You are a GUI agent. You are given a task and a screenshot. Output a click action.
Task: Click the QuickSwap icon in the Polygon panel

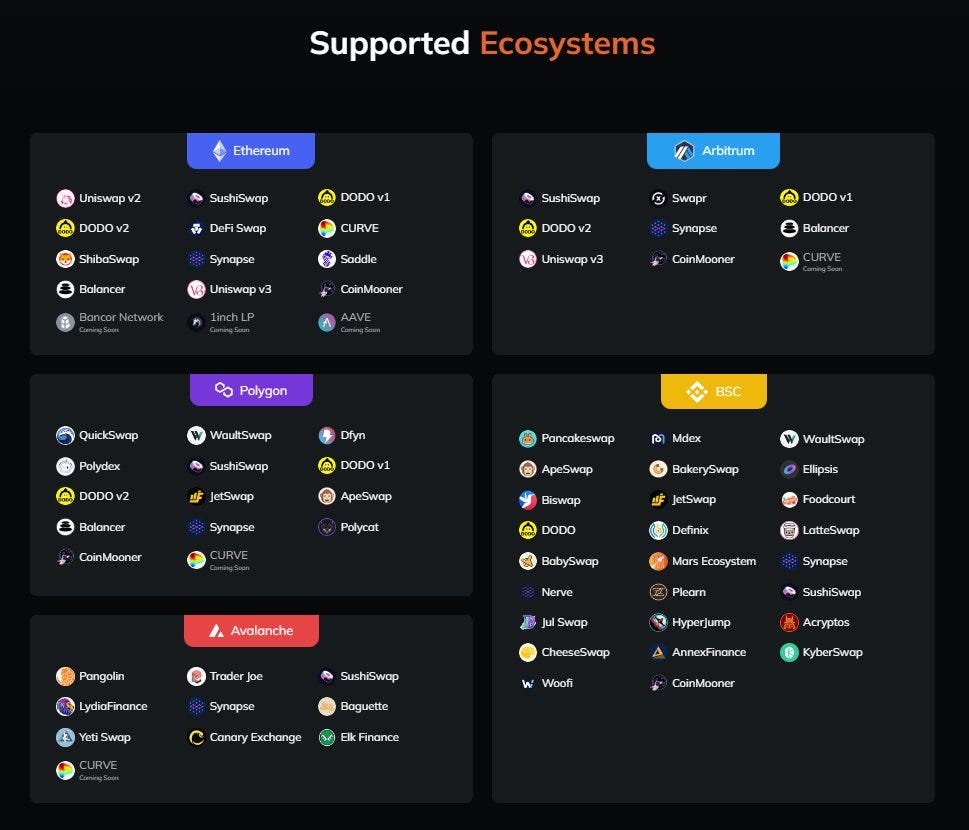coord(66,436)
